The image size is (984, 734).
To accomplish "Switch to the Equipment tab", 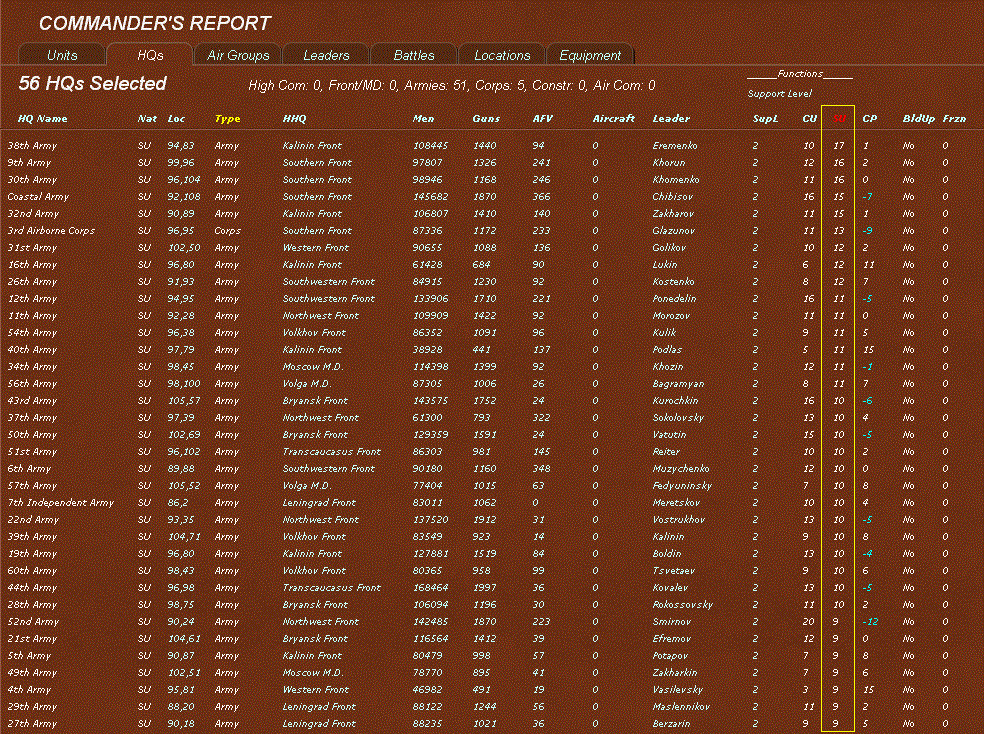I will point(589,55).
